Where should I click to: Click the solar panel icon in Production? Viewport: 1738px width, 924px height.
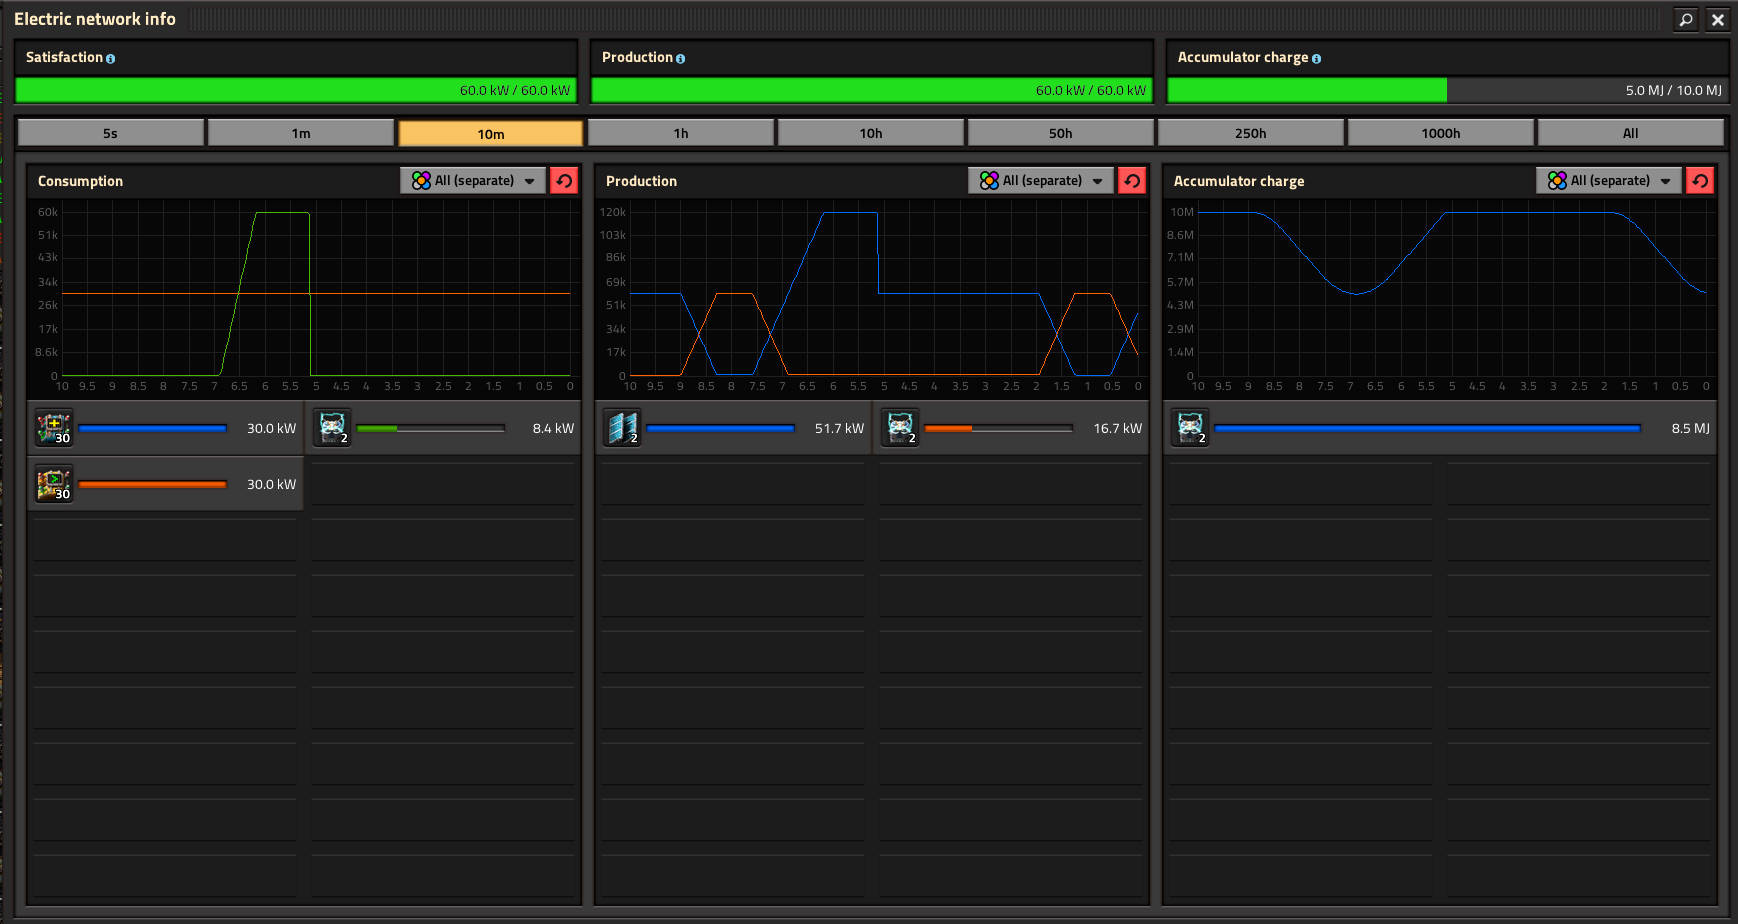(622, 428)
